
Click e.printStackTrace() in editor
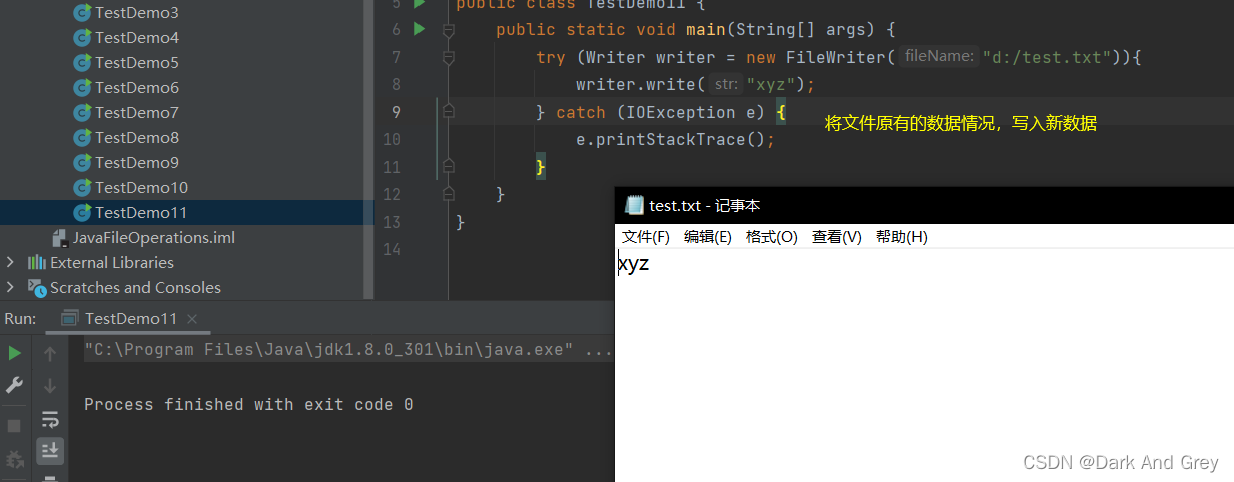click(676, 139)
